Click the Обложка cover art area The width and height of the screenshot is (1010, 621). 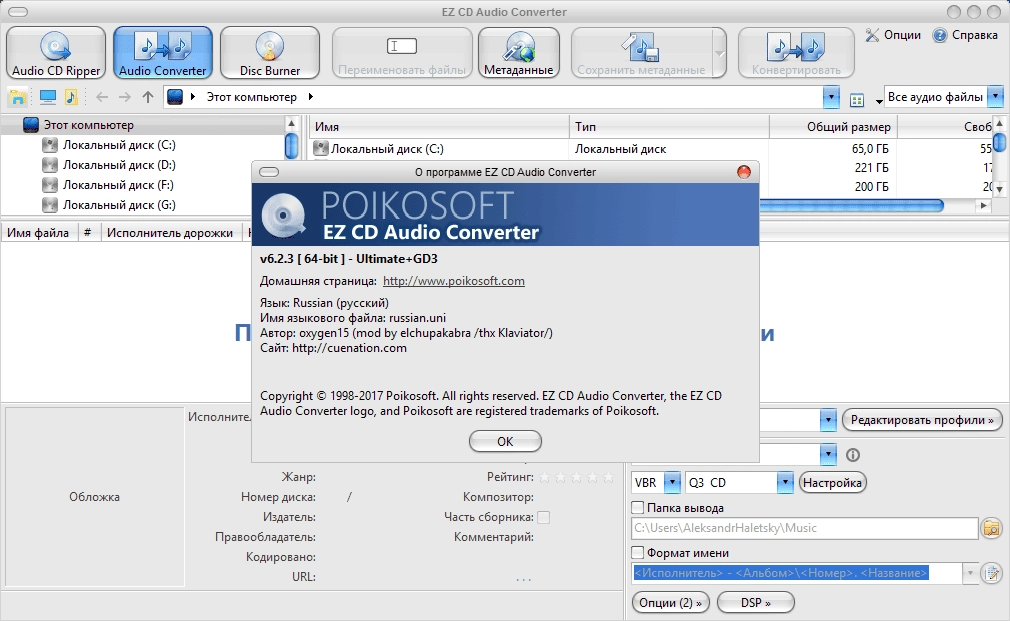tap(95, 497)
